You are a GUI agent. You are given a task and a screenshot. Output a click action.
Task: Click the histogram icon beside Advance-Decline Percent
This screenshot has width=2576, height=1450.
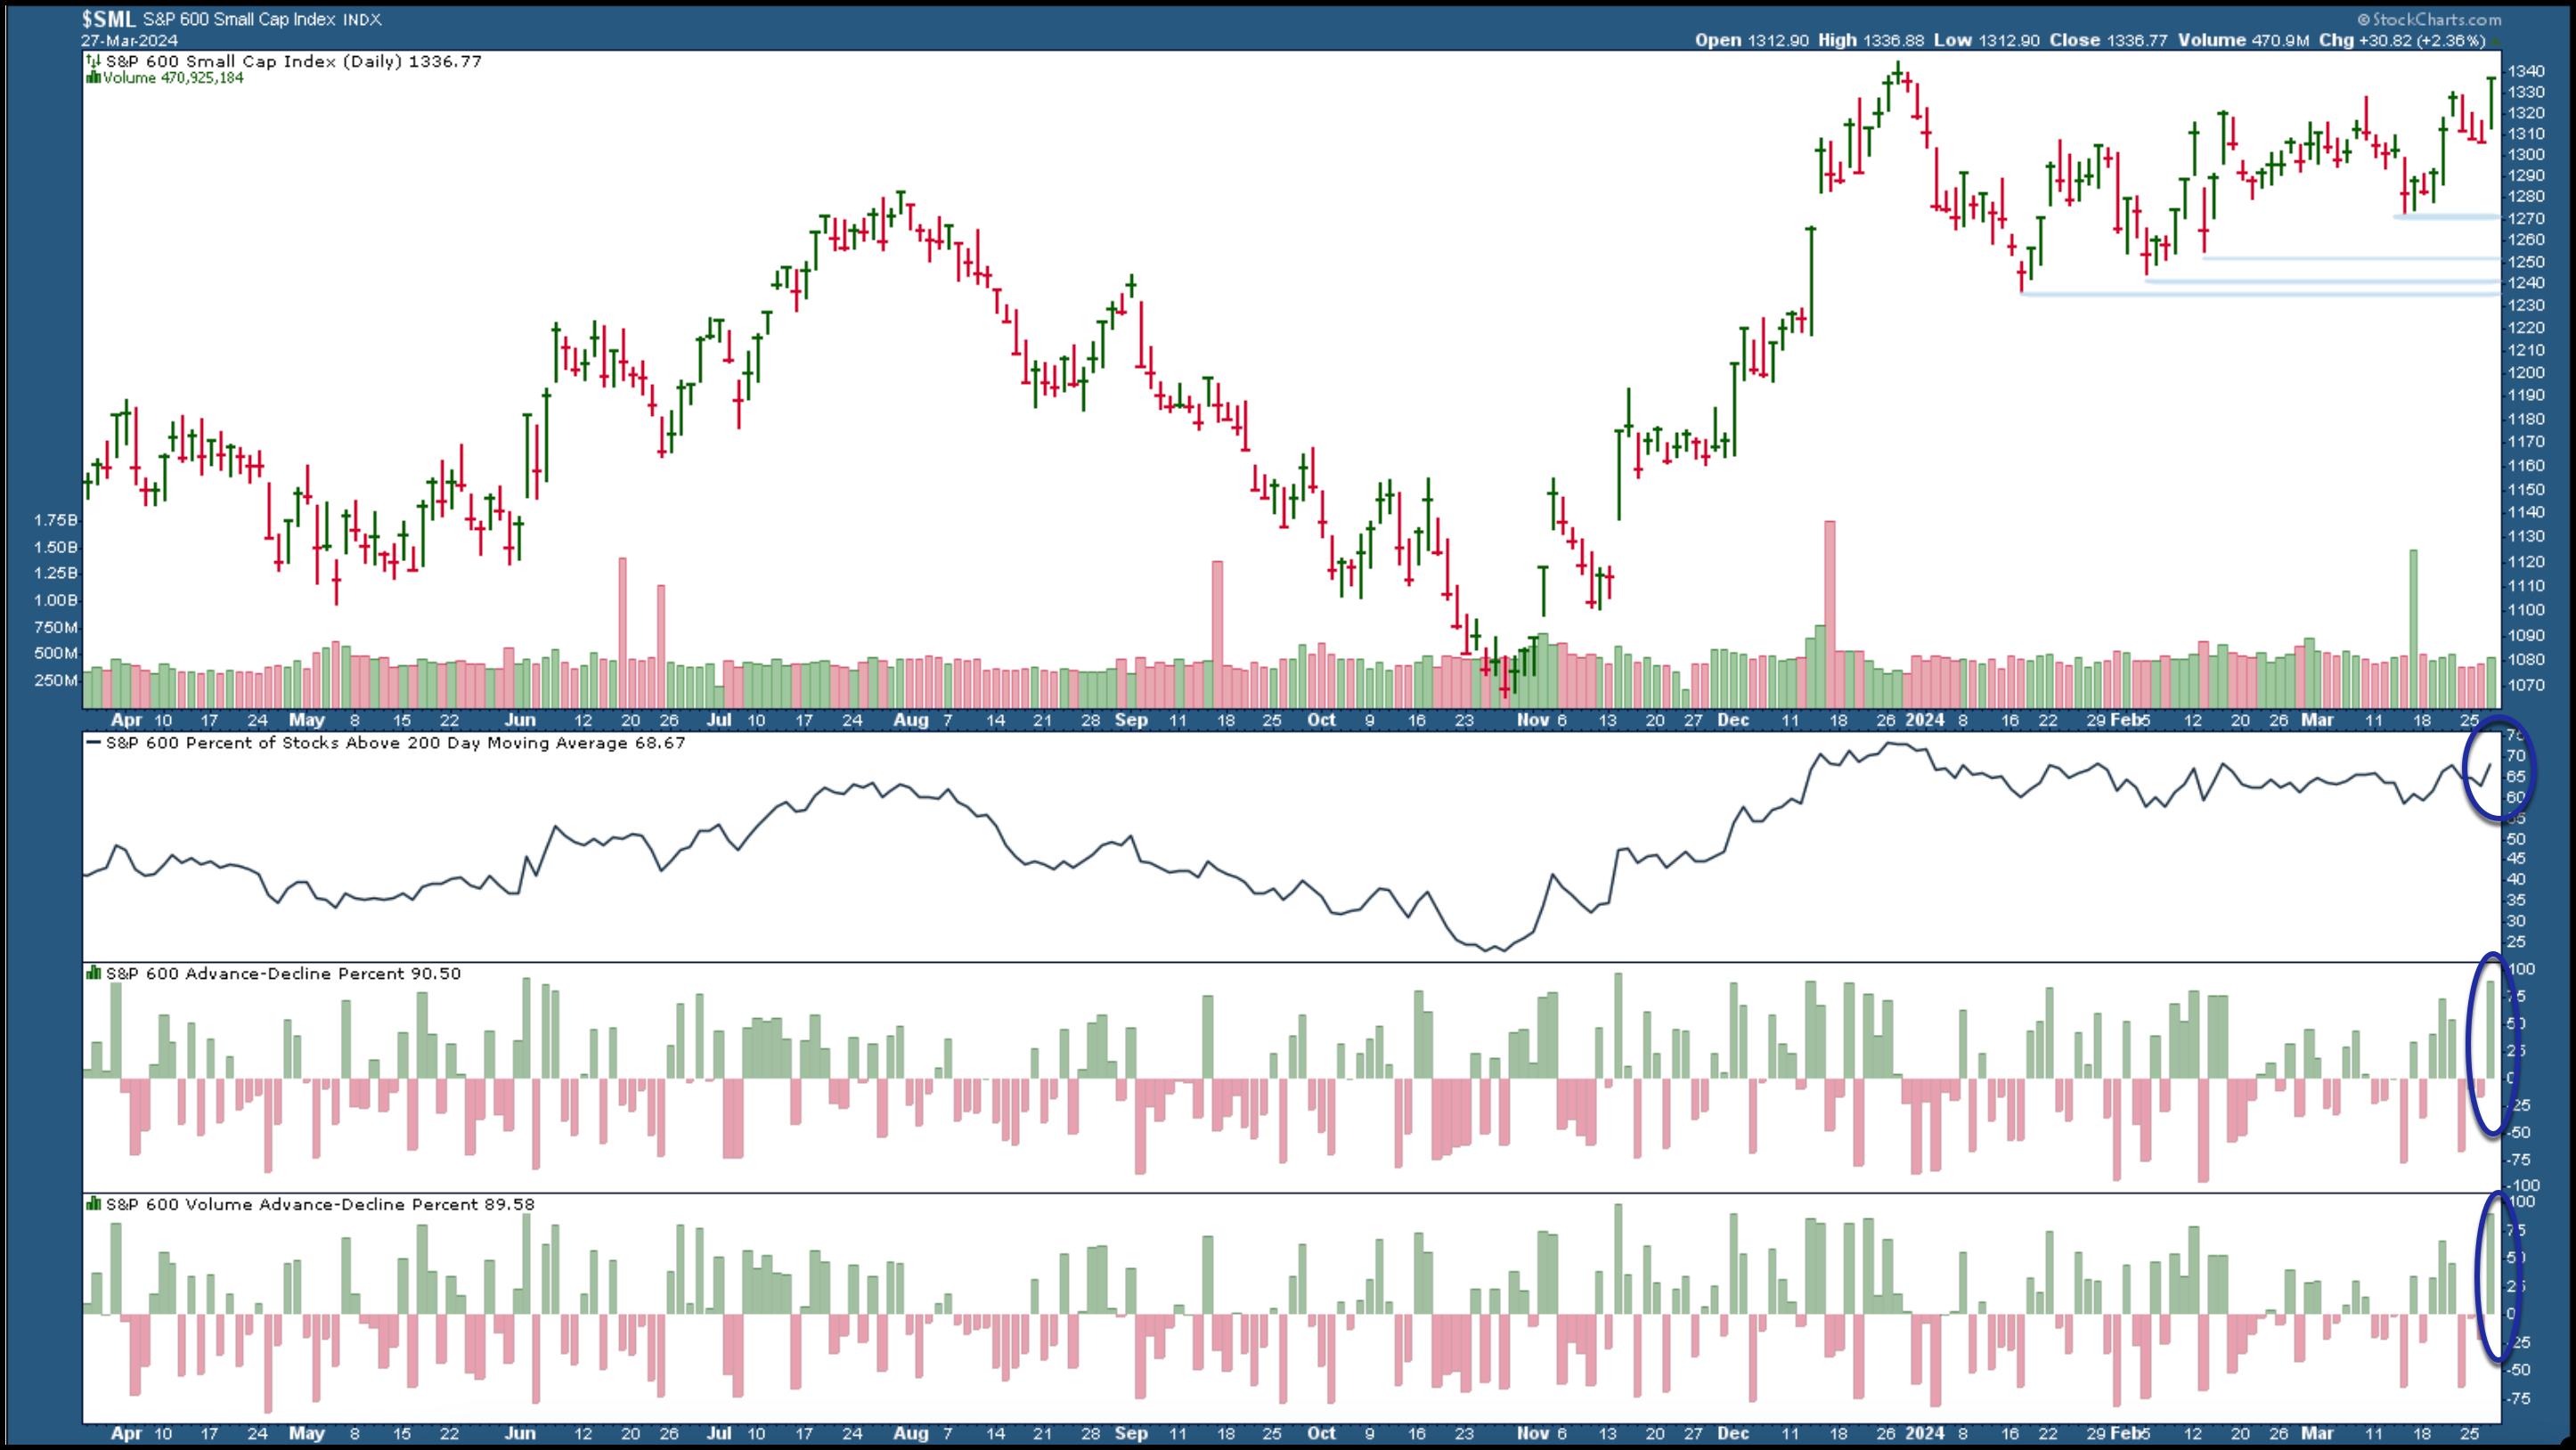(x=94, y=974)
